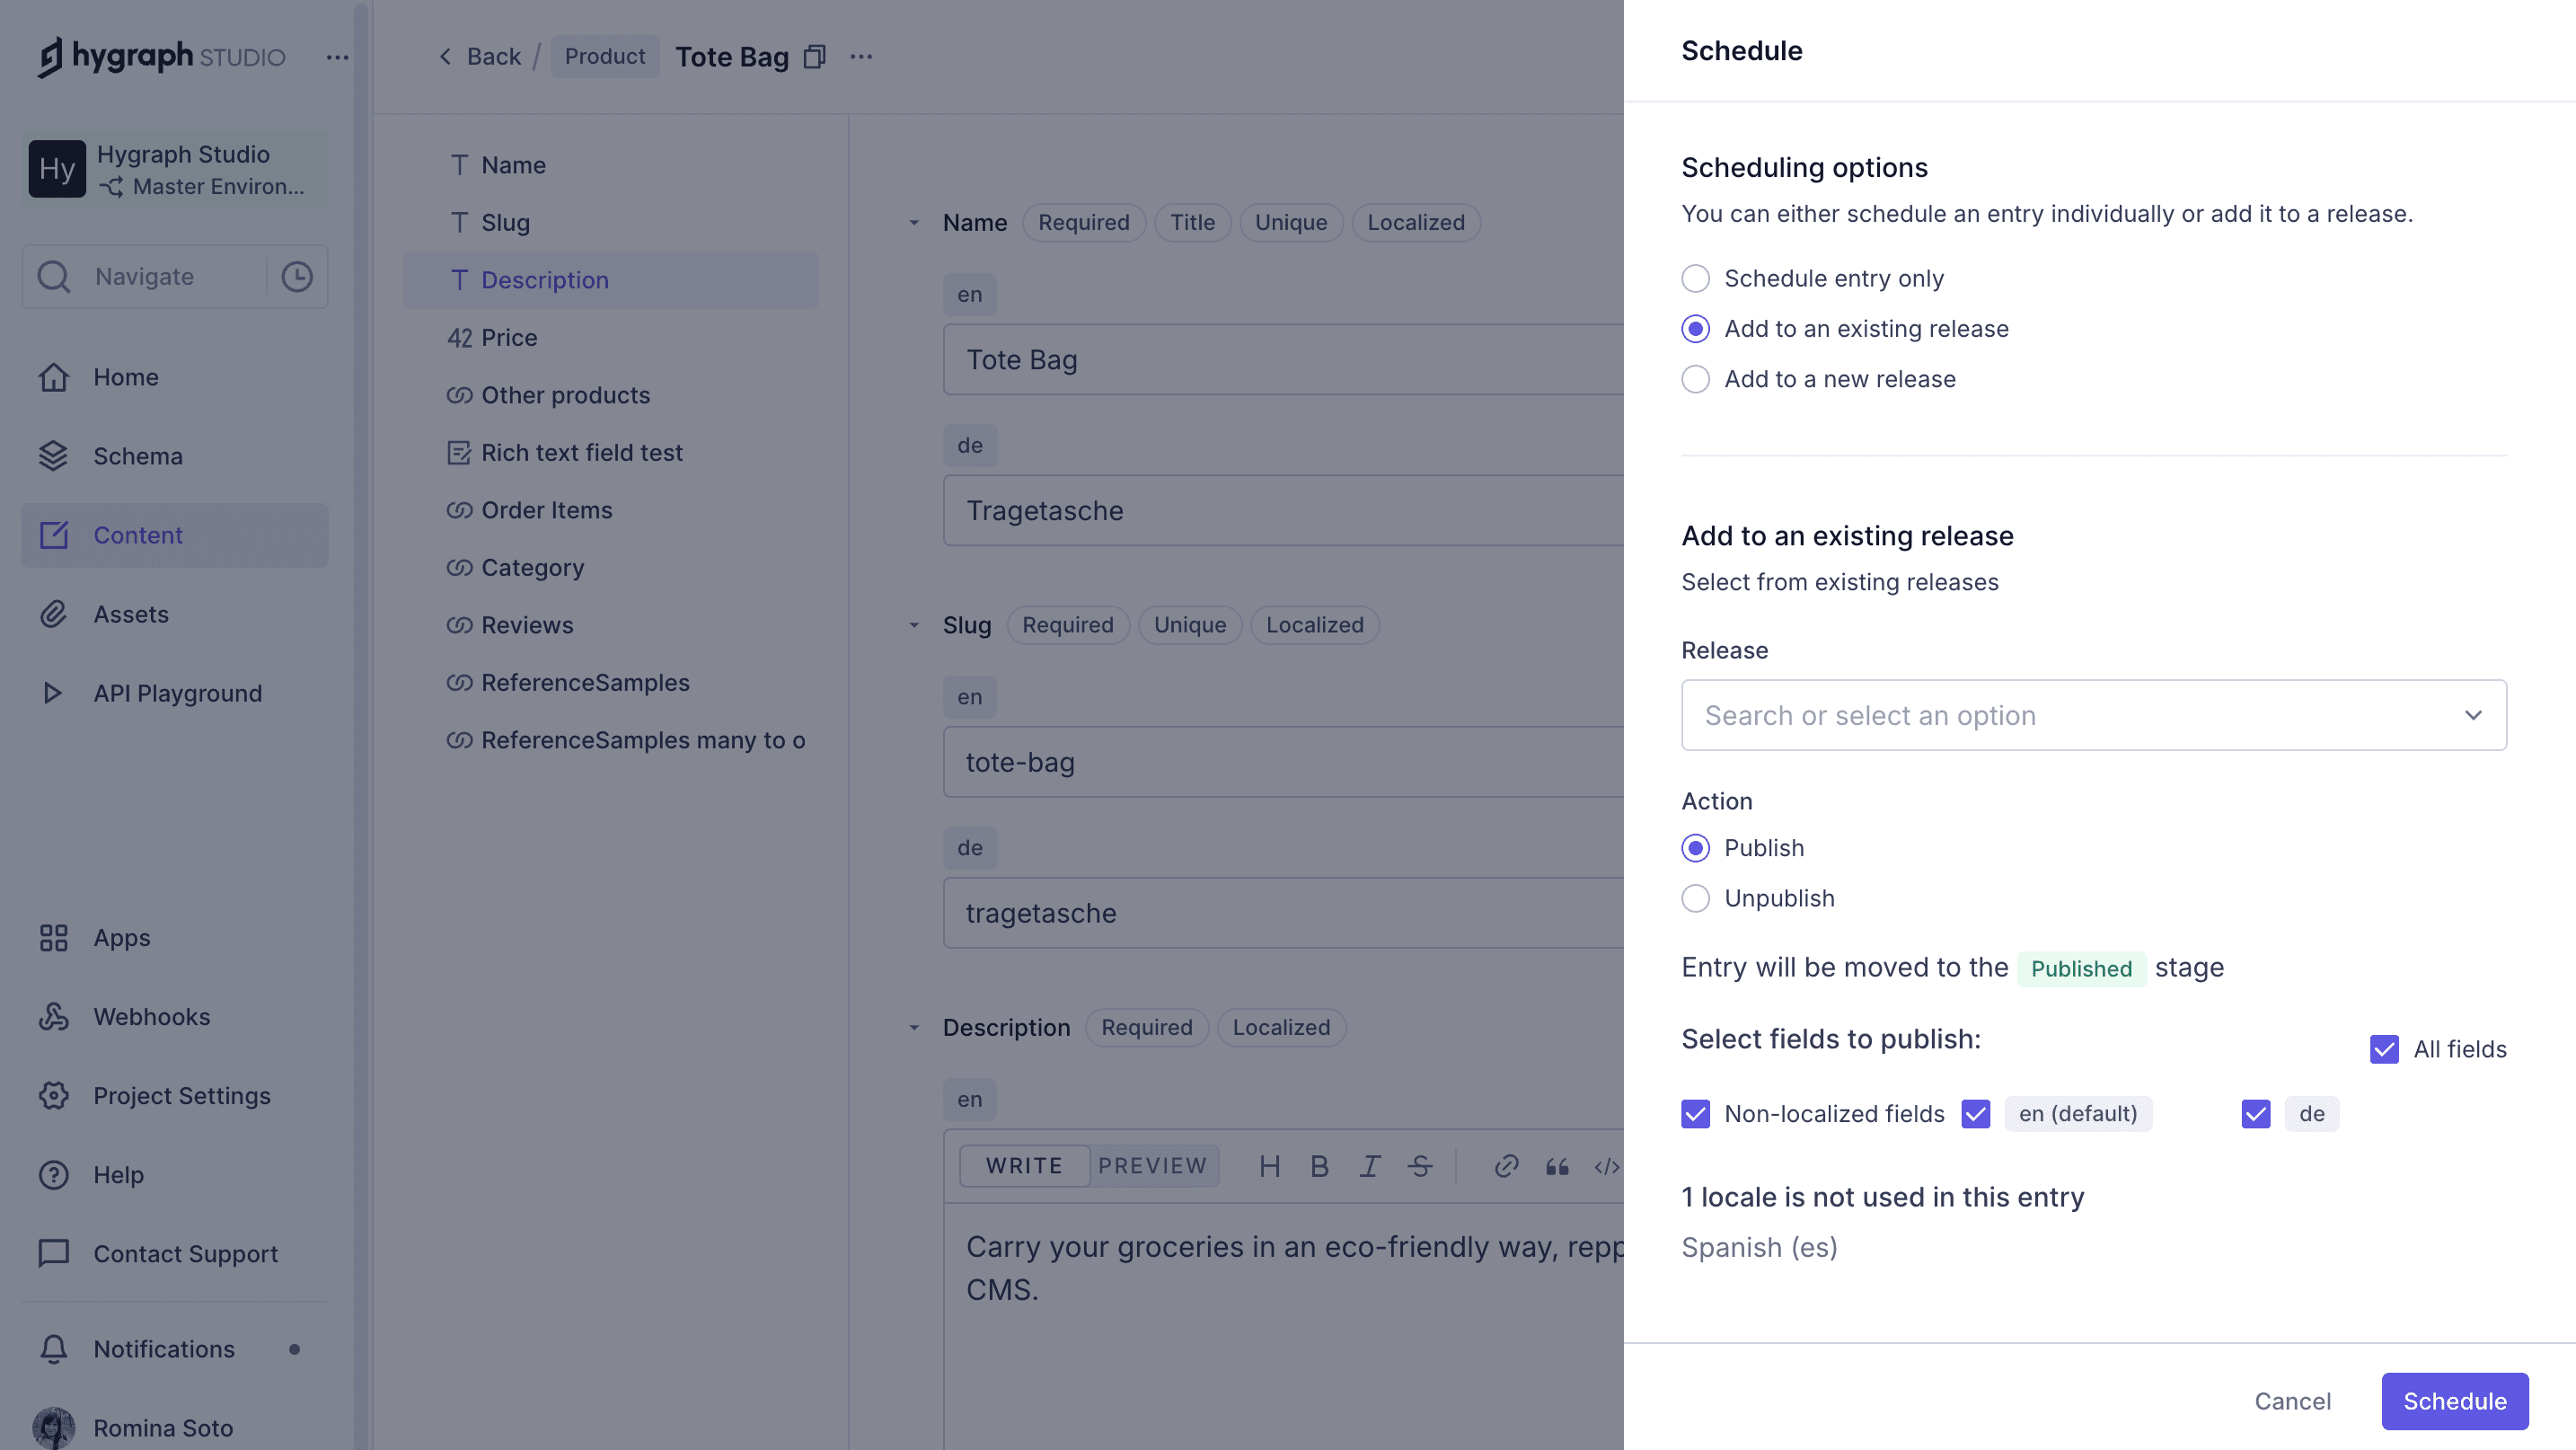
Task: Choose the Unpublish action
Action: click(1695, 898)
